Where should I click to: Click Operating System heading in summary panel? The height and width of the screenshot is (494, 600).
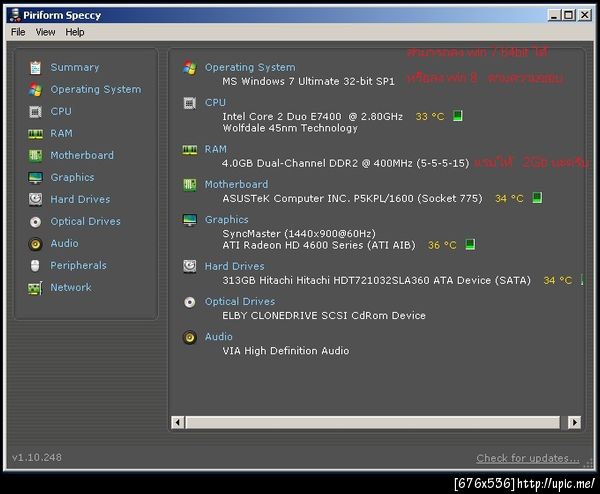pos(250,68)
